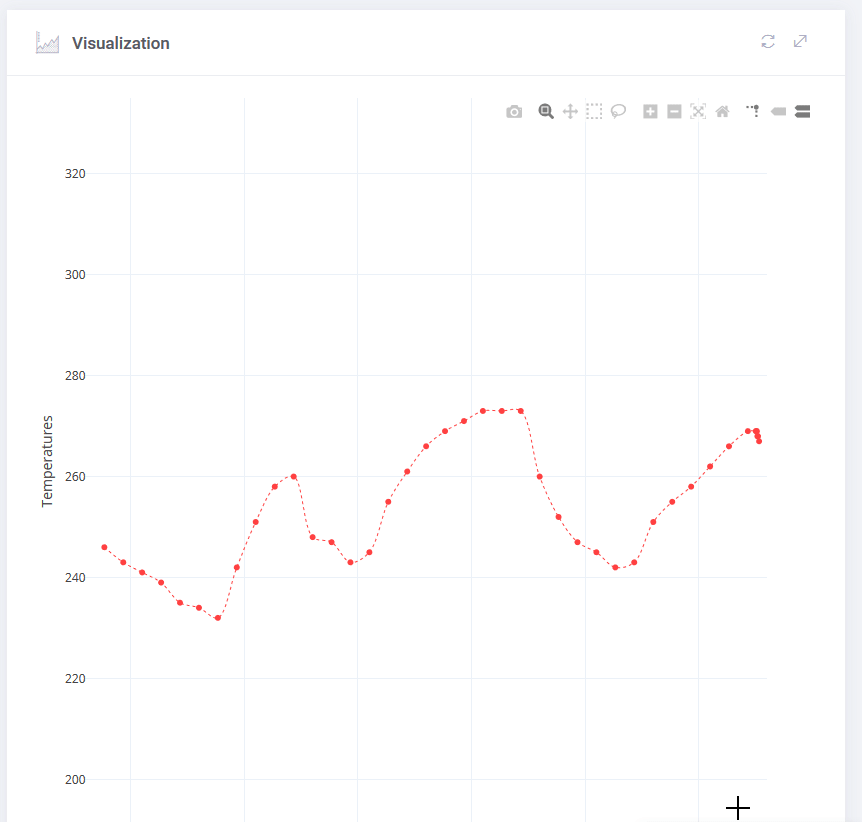862x822 pixels.
Task: Click the 200 y-axis tick label
Action: pyautogui.click(x=75, y=780)
